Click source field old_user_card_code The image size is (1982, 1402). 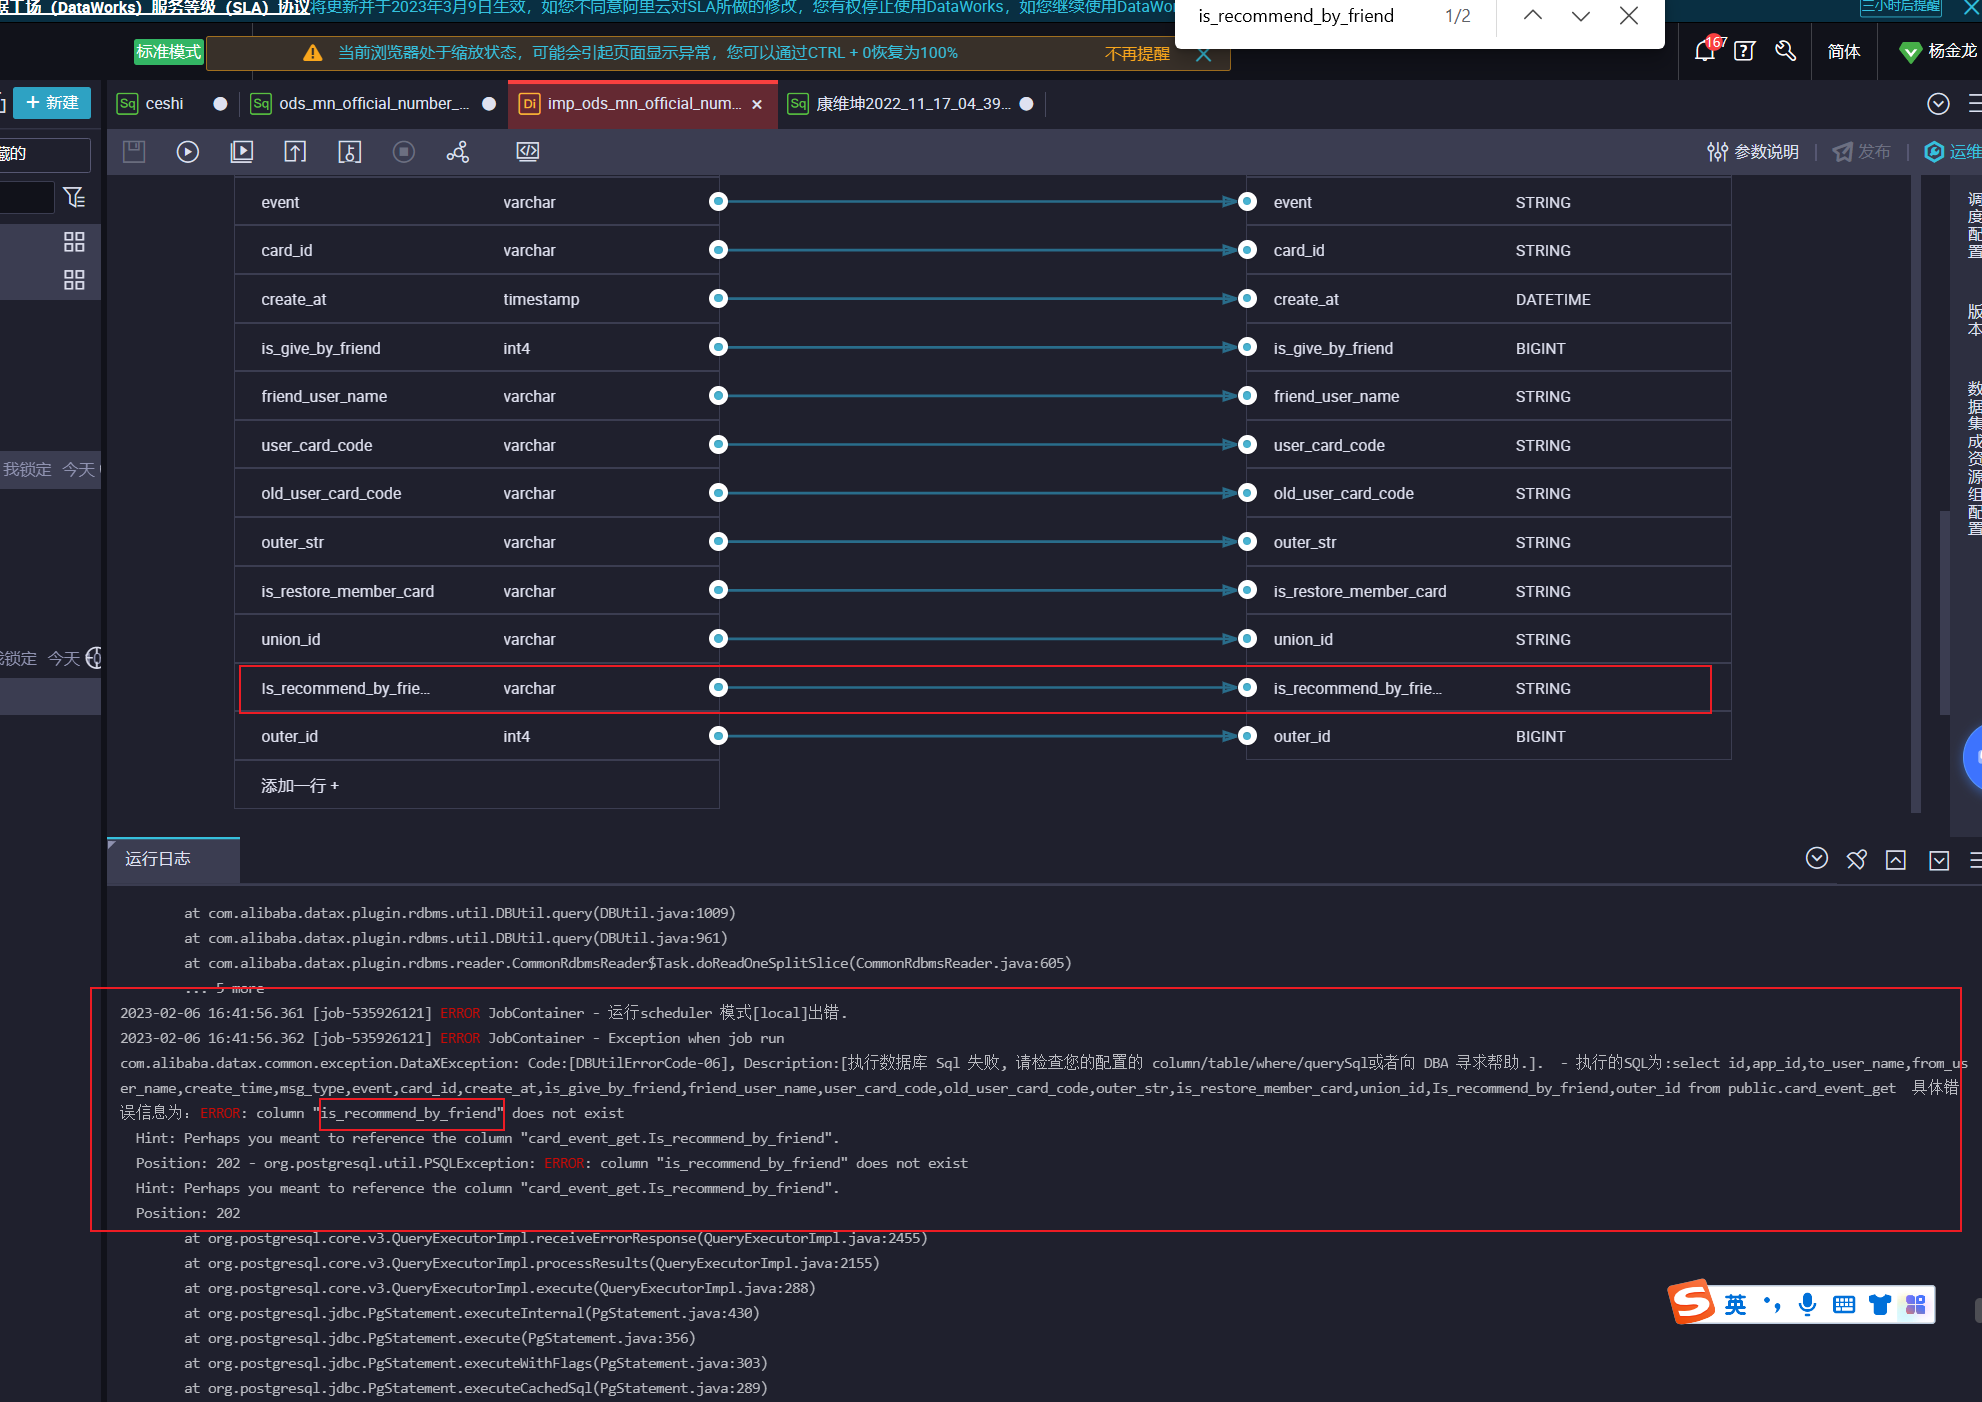[331, 493]
